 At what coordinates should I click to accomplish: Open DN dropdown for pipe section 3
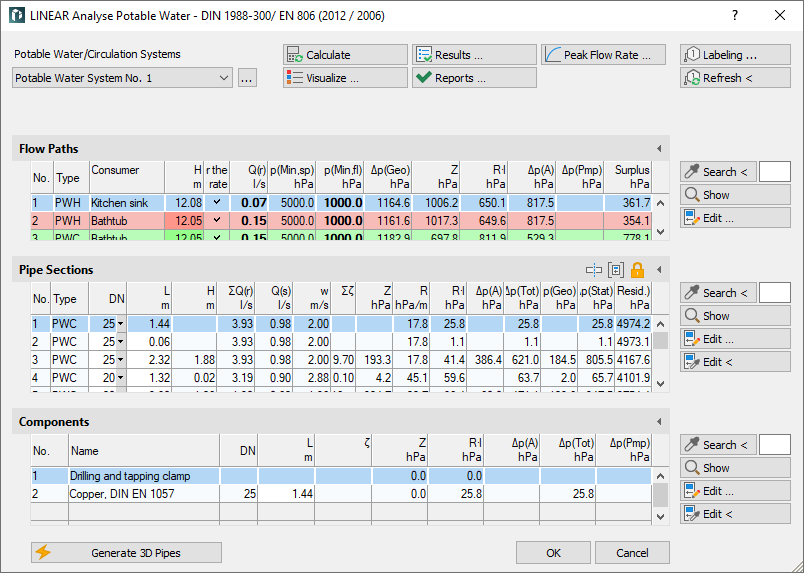pos(120,360)
